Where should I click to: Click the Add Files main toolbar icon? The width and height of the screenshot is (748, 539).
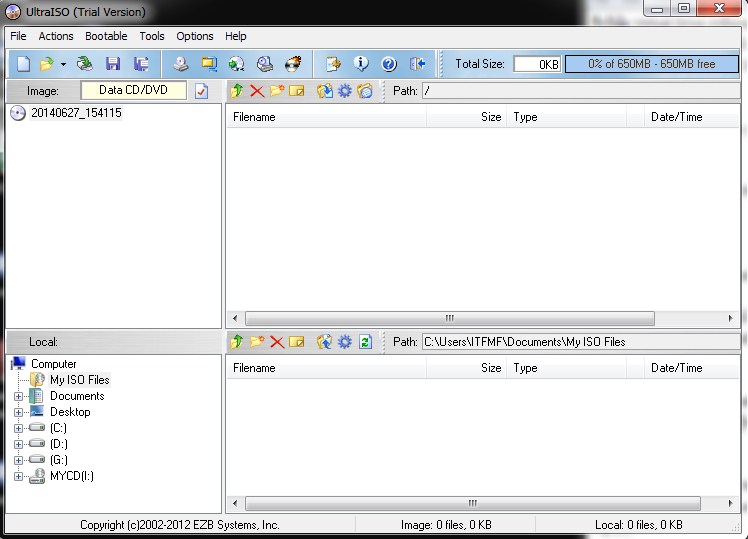point(333,63)
